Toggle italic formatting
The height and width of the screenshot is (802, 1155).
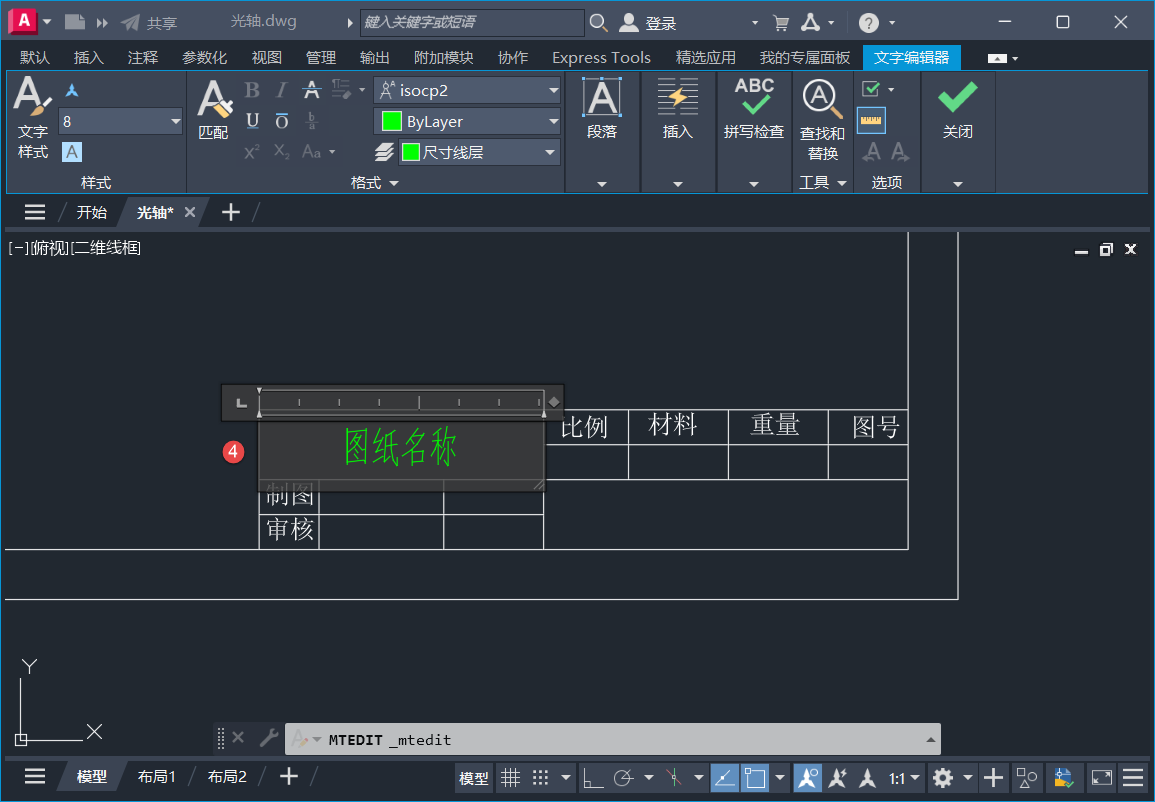281,89
